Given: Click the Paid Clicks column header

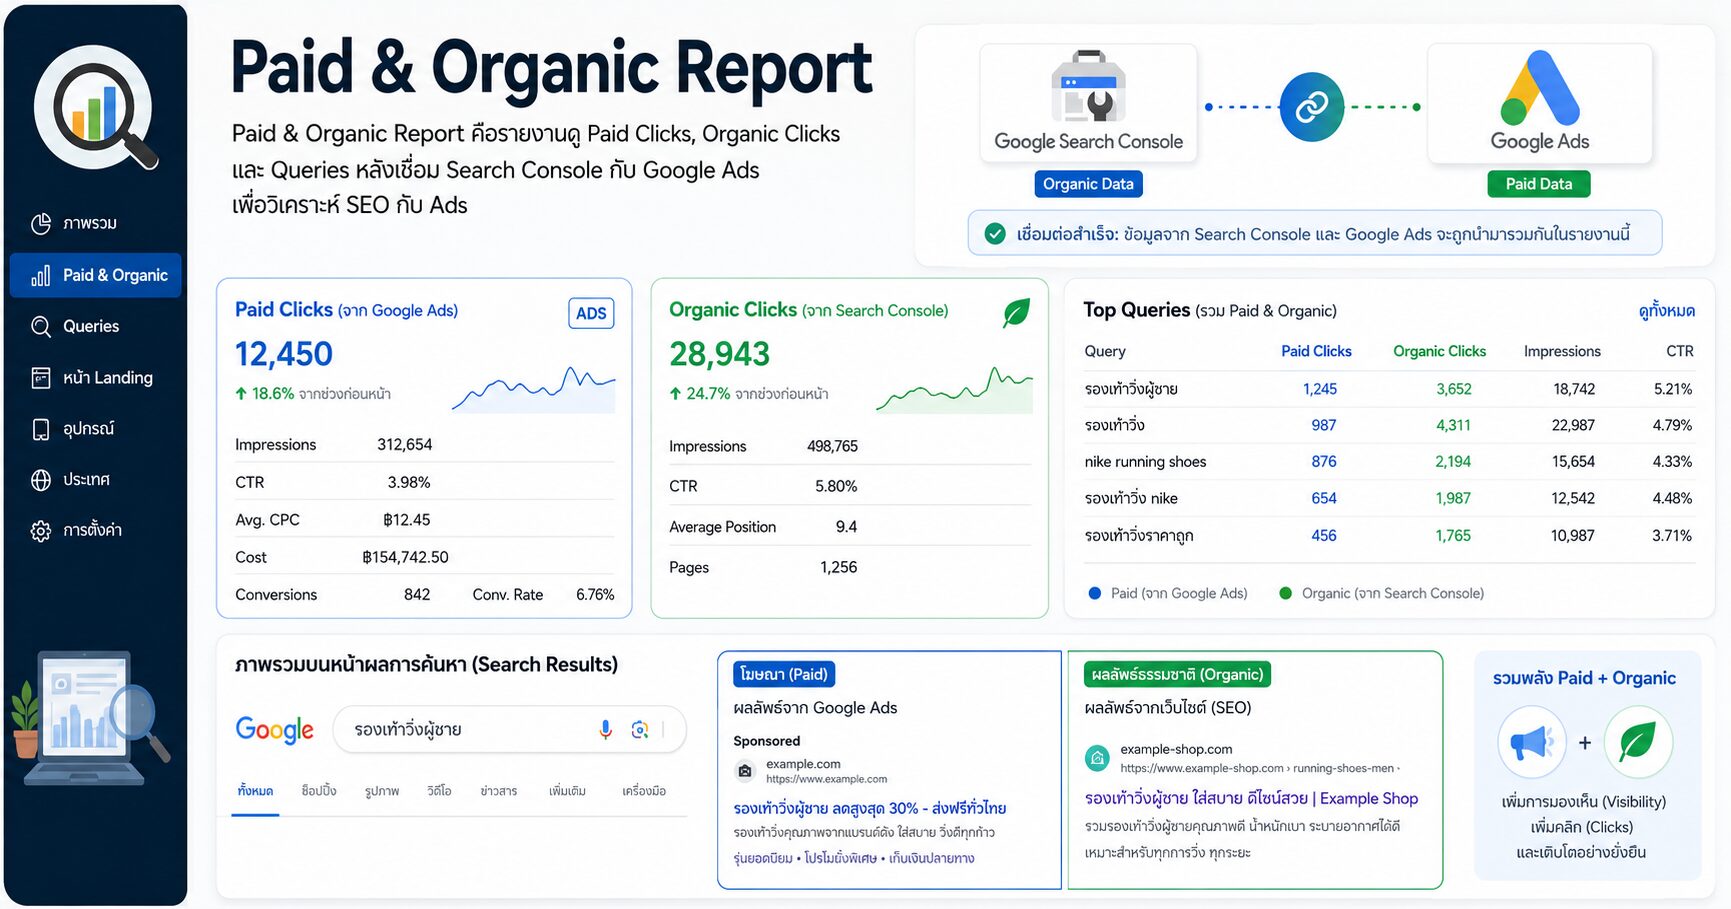Looking at the screenshot, I should pyautogui.click(x=1316, y=351).
